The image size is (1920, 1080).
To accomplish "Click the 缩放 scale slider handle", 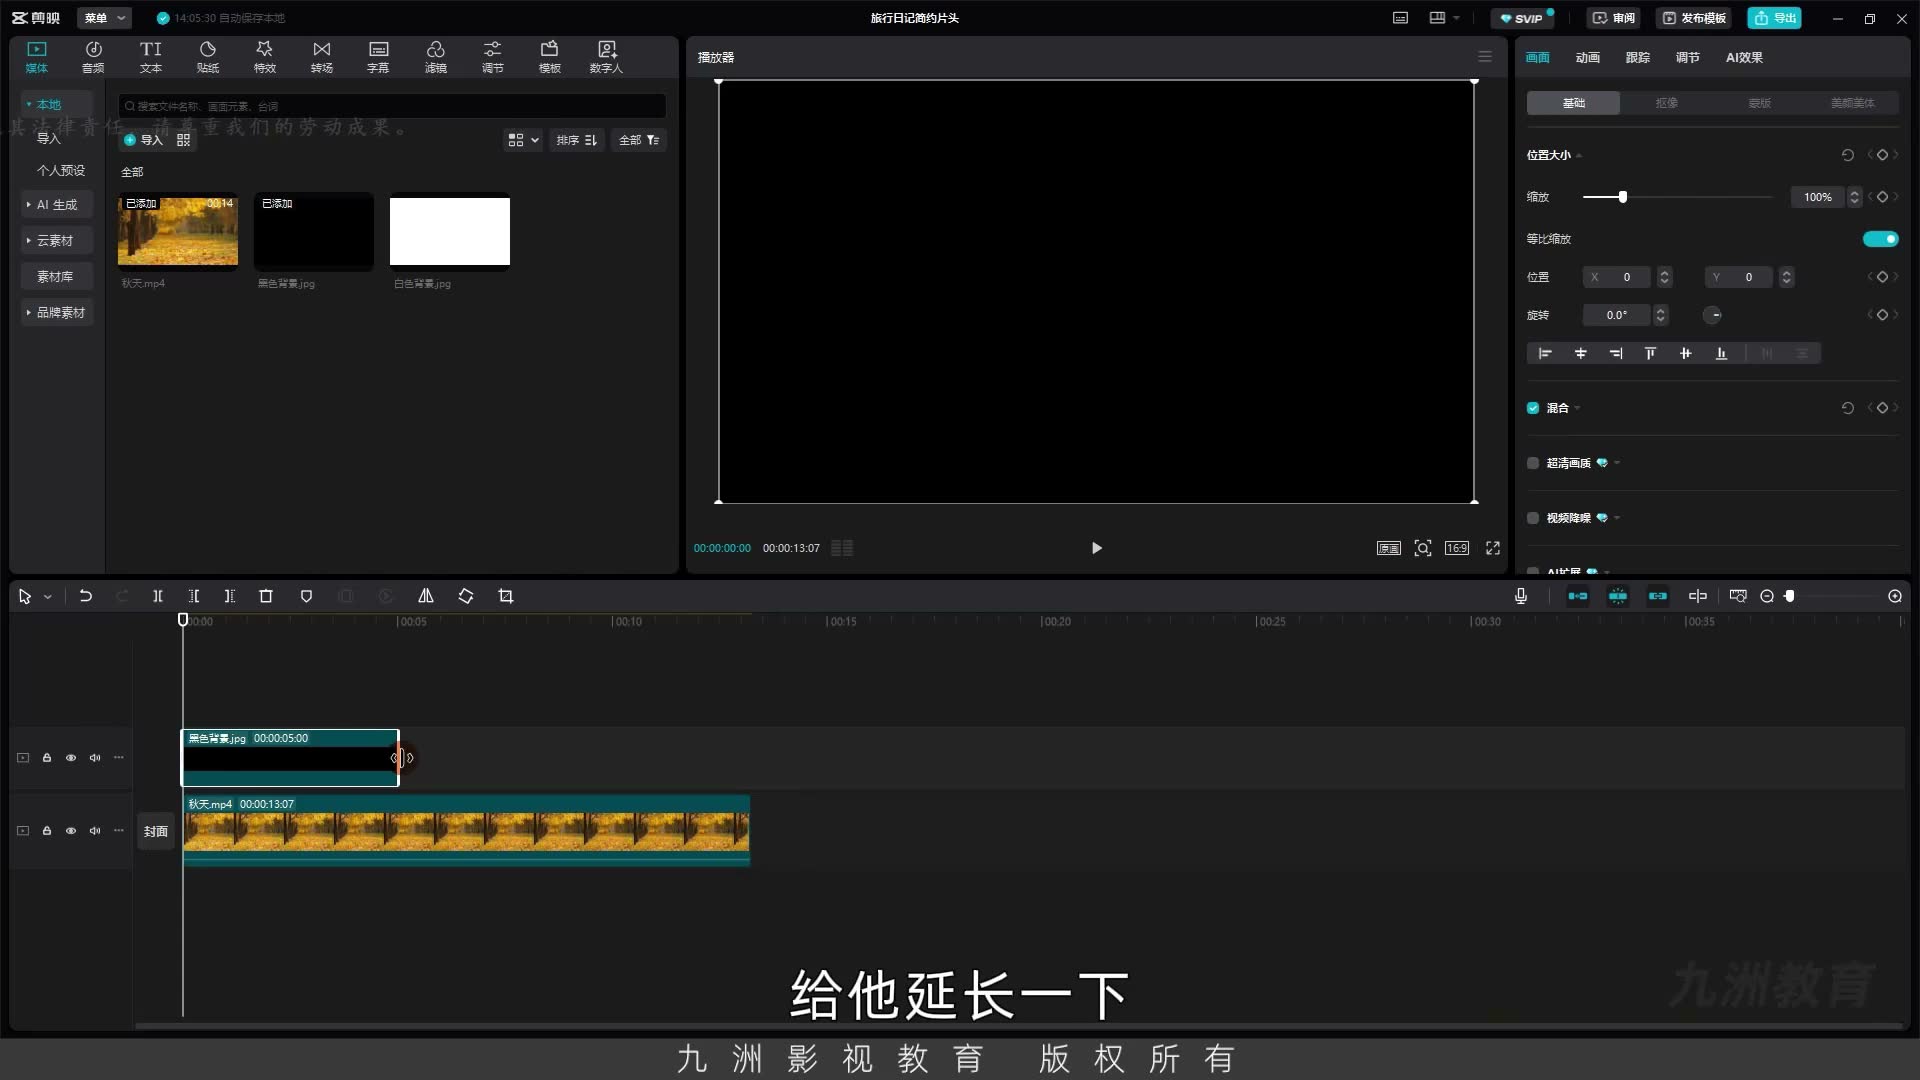I will [1623, 197].
